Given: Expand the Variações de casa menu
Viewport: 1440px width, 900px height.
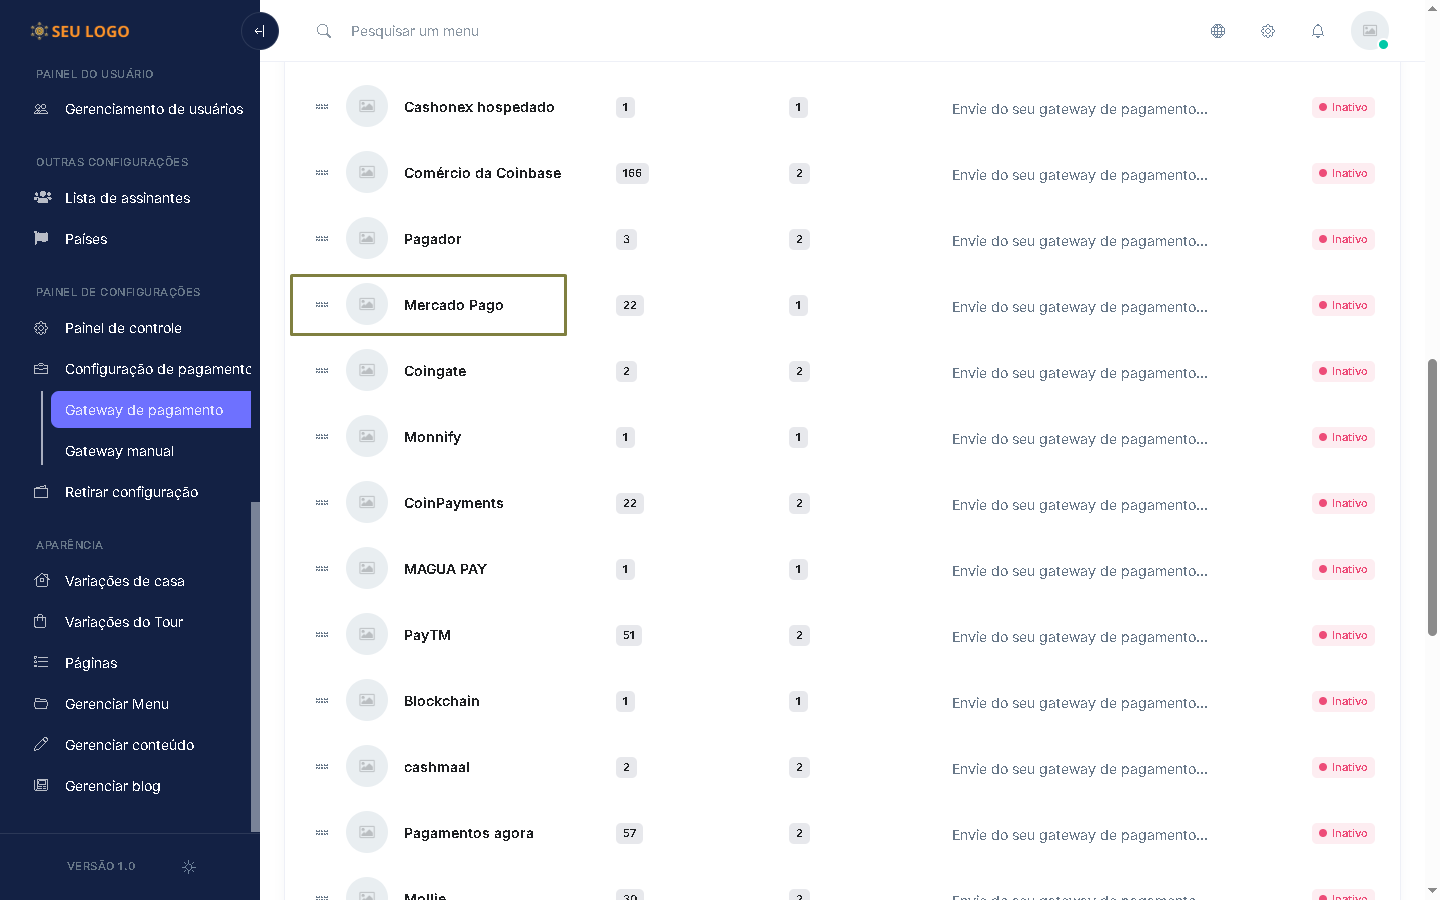Looking at the screenshot, I should click(x=124, y=581).
